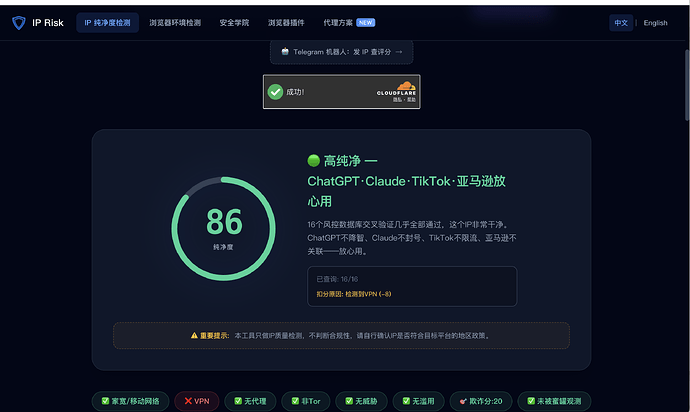Click the 无威胁 tag

361,401
